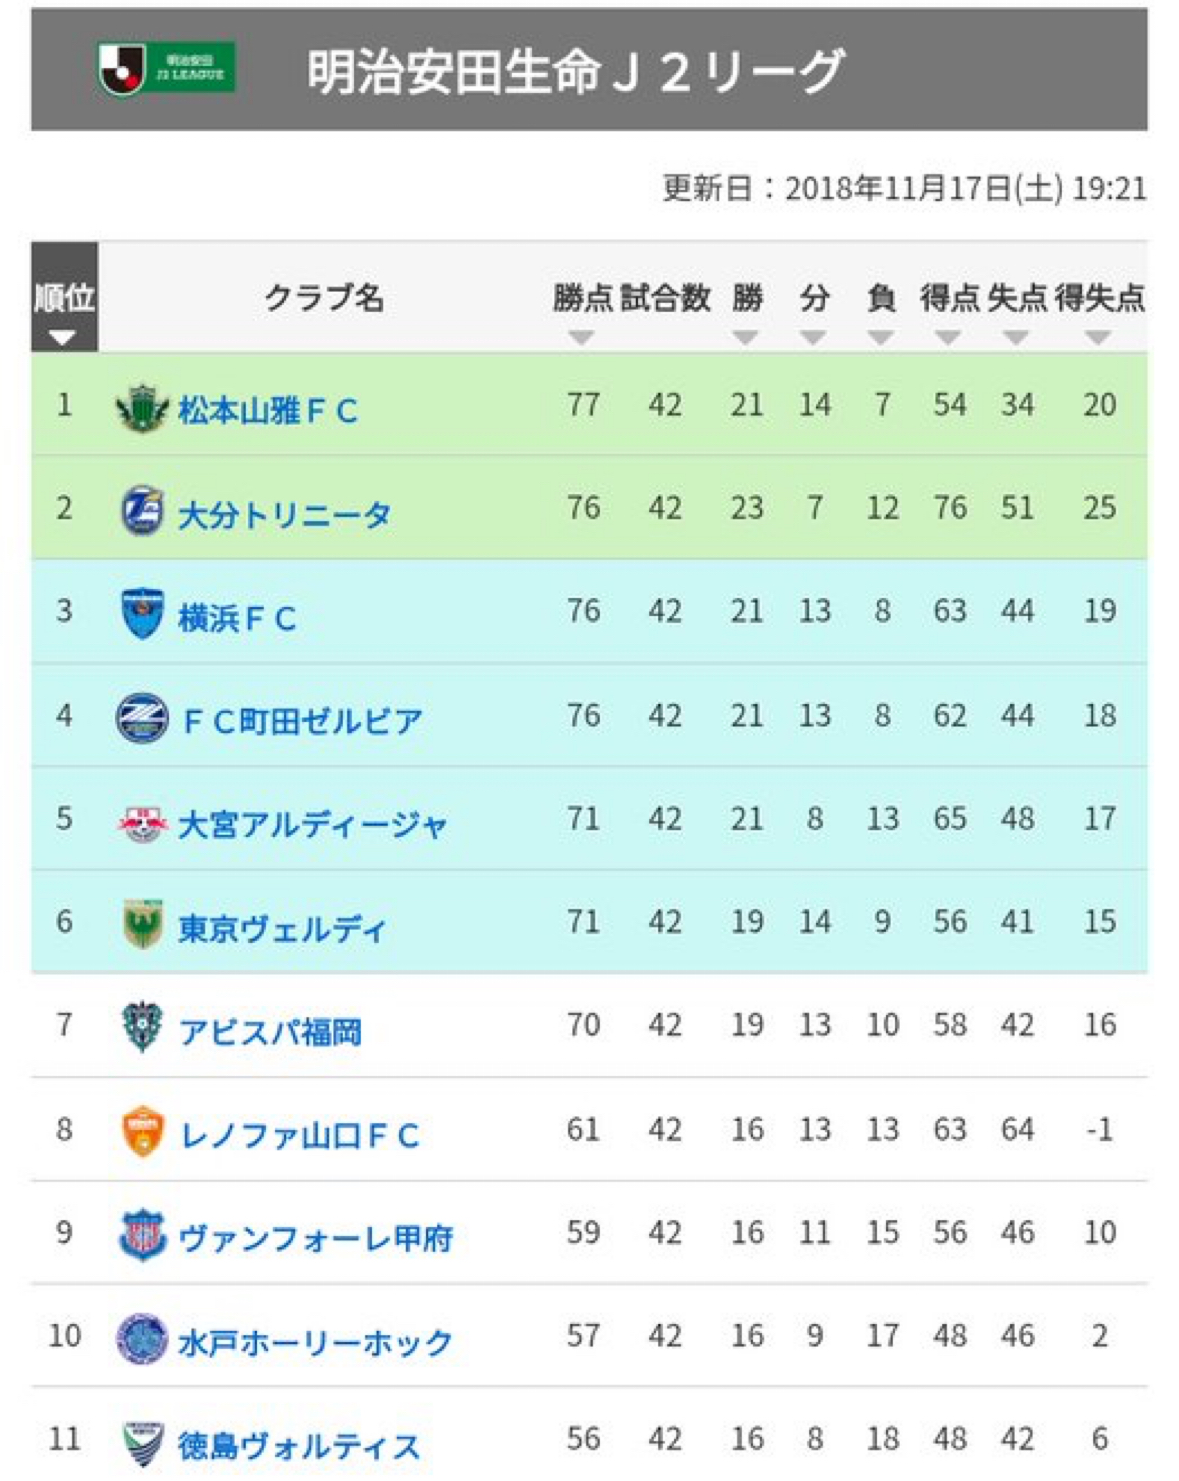Sort by 得点 goals scored arrow
Image resolution: width=1179 pixels, height=1481 pixels.
(x=947, y=338)
